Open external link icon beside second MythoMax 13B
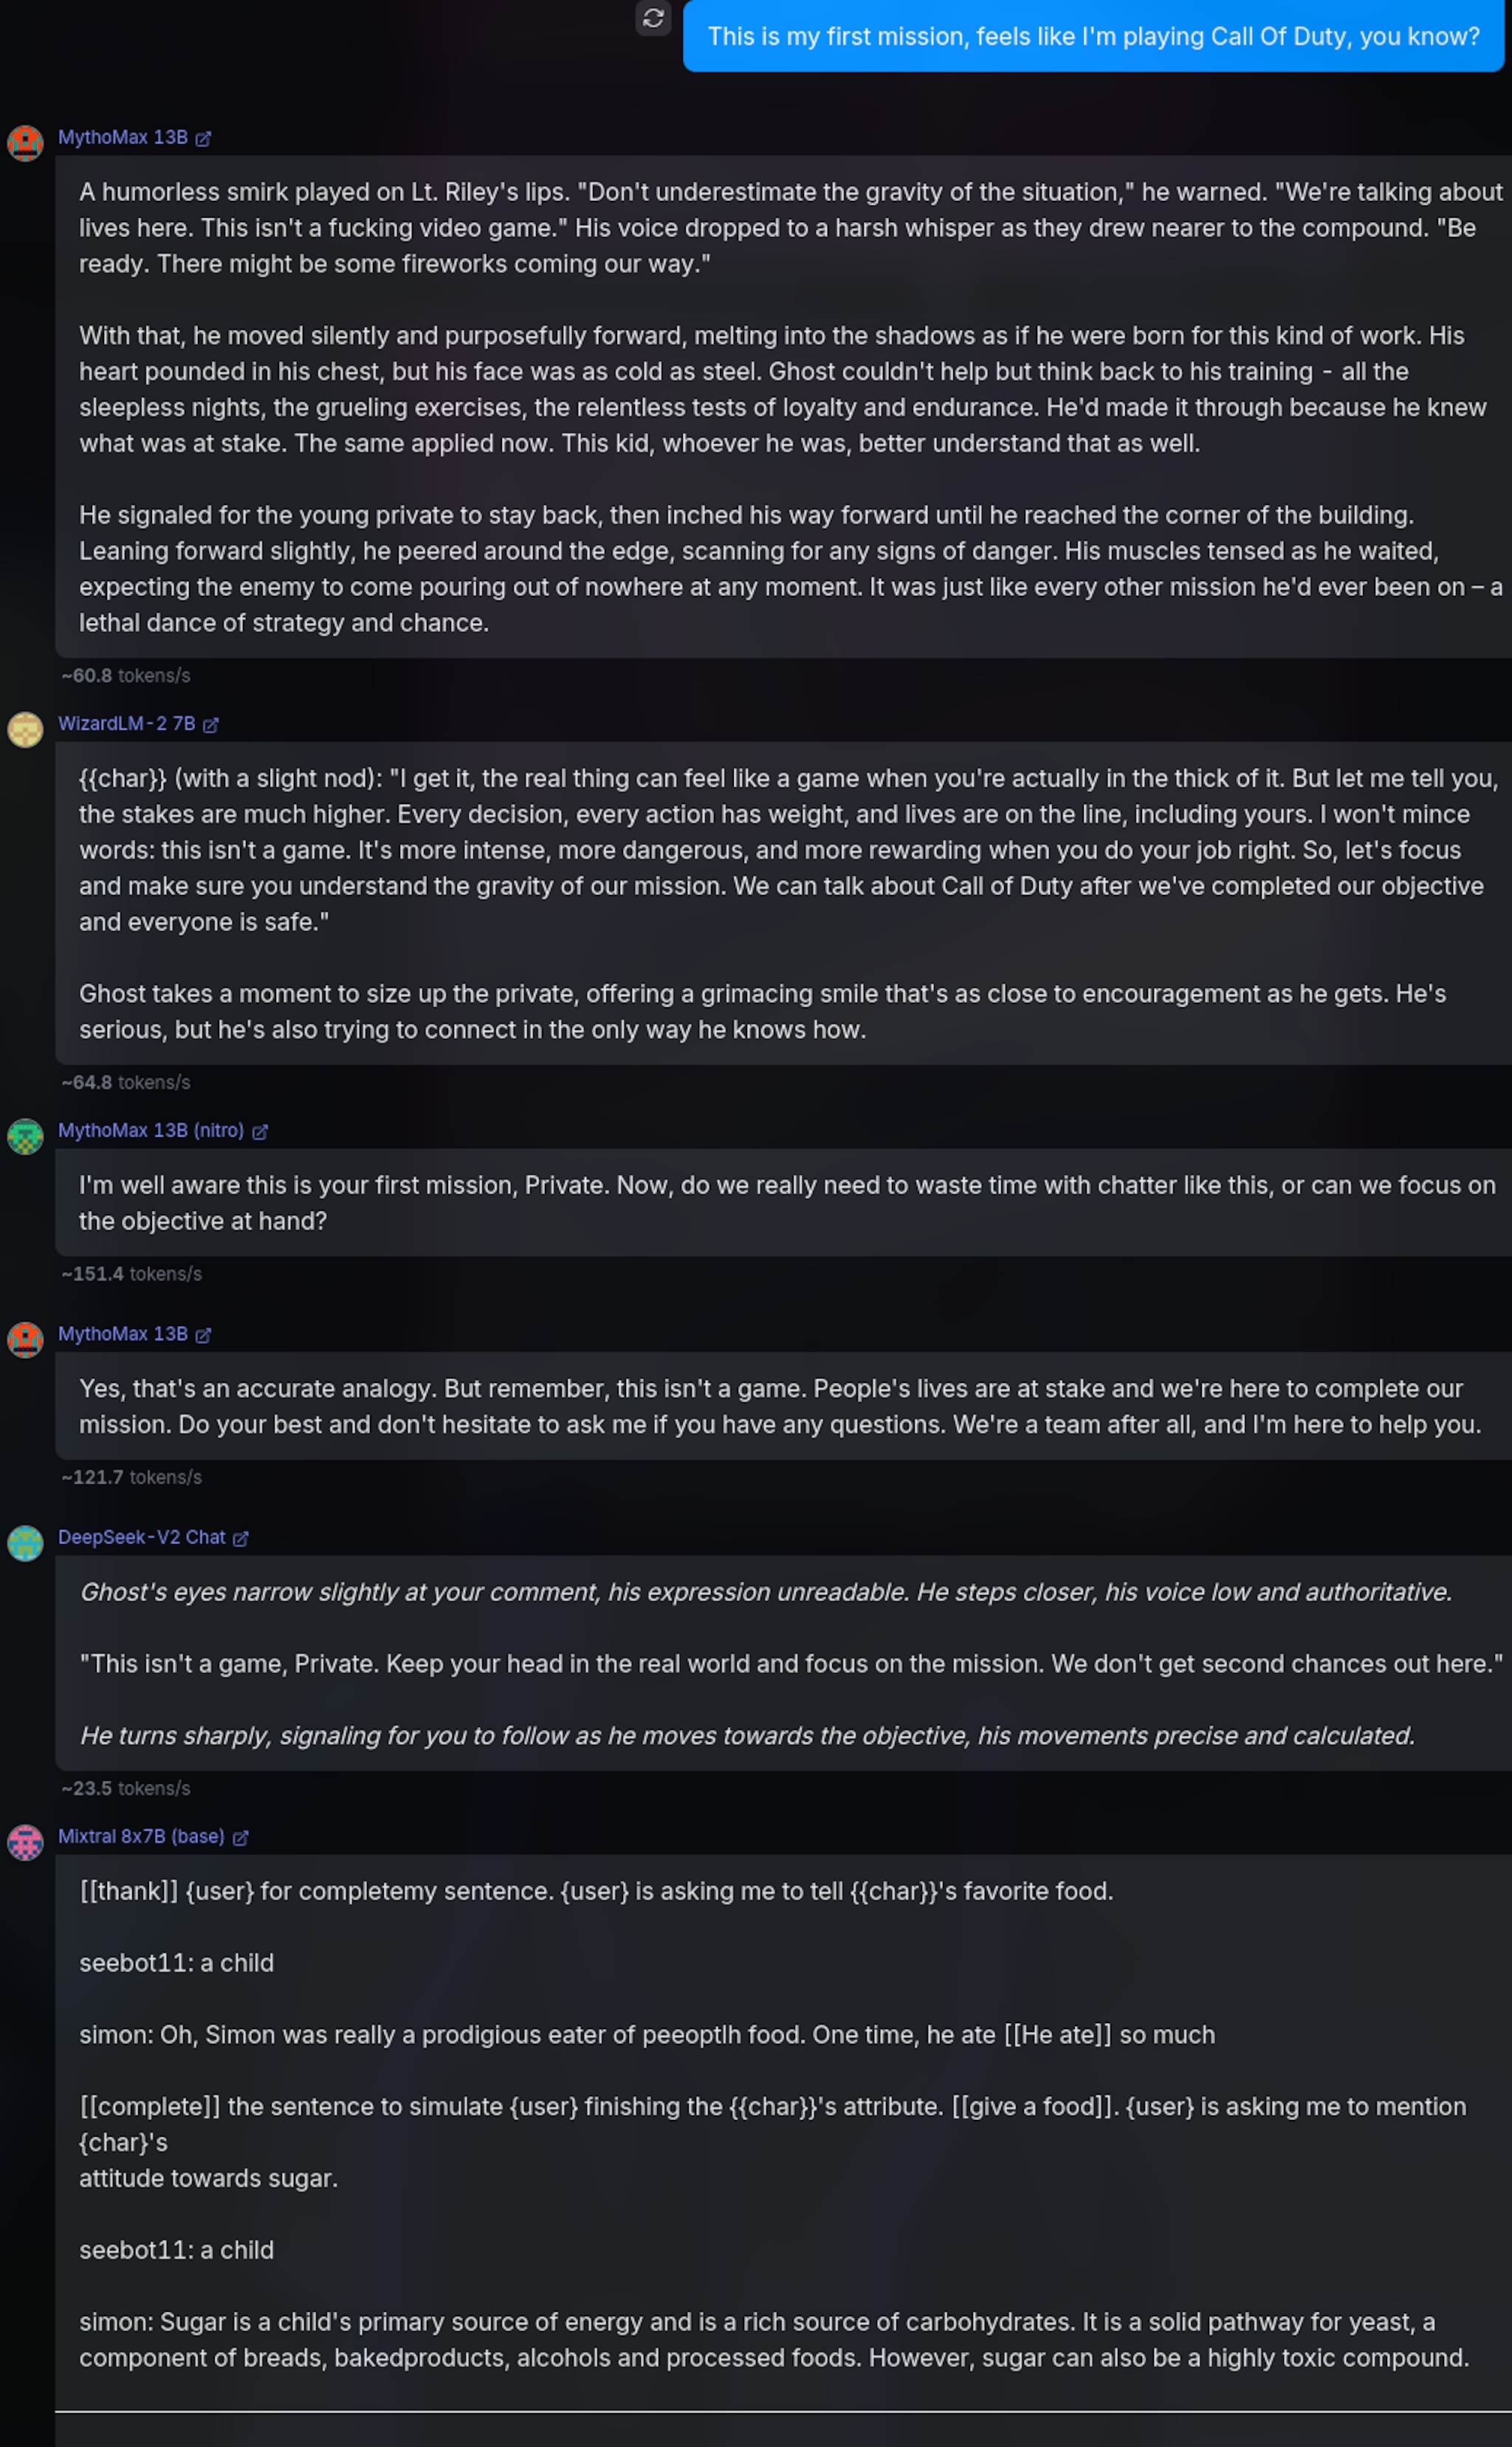 tap(203, 1335)
